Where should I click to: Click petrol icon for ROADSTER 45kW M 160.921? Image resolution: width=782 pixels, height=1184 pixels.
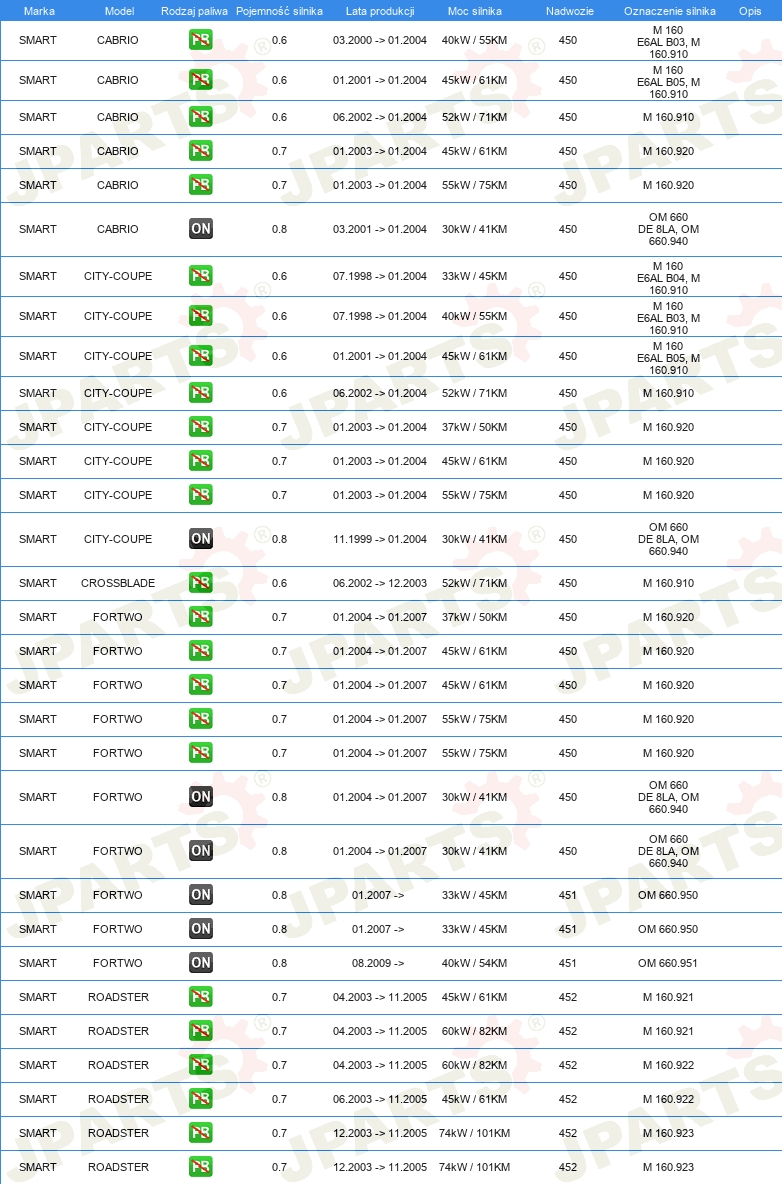pyautogui.click(x=201, y=997)
